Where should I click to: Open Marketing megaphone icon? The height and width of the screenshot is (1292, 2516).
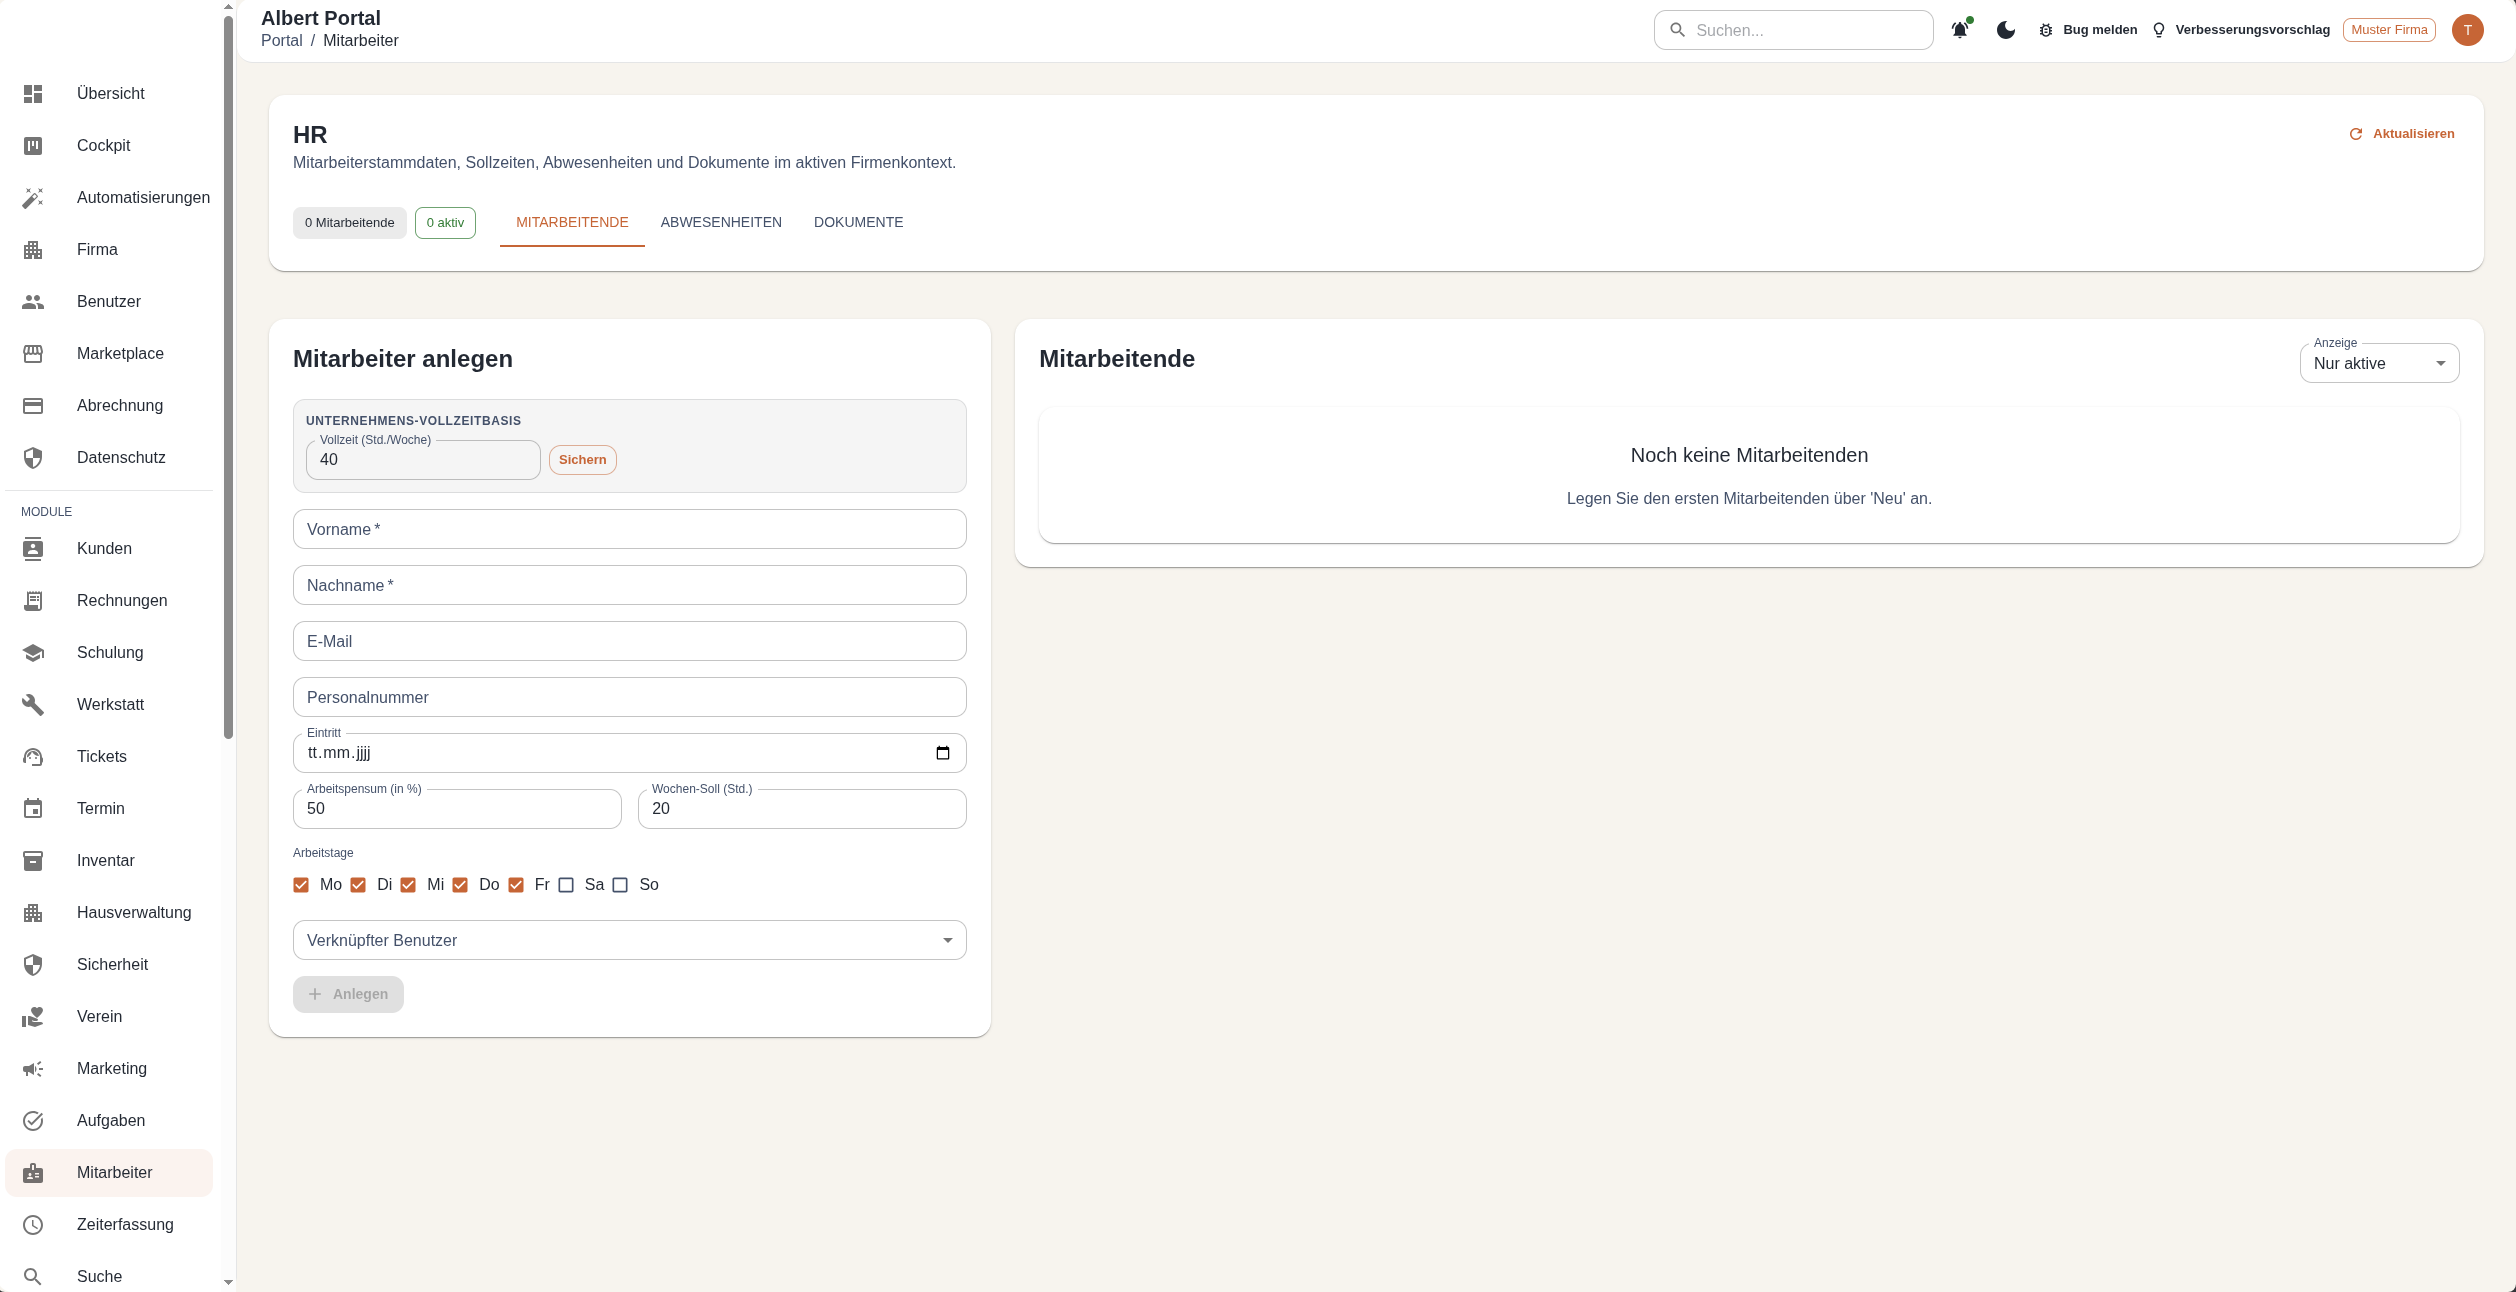pyautogui.click(x=33, y=1069)
